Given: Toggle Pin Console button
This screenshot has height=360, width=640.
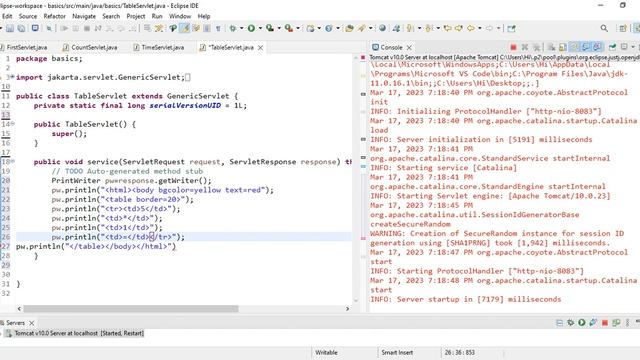Looking at the screenshot, I should click(612, 47).
